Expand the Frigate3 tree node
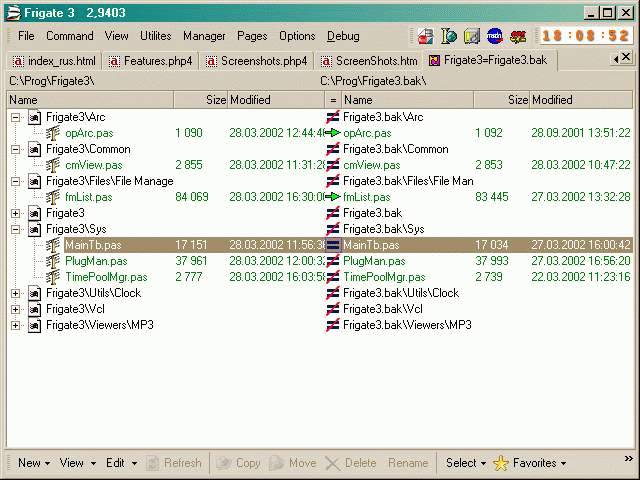 click(16, 213)
